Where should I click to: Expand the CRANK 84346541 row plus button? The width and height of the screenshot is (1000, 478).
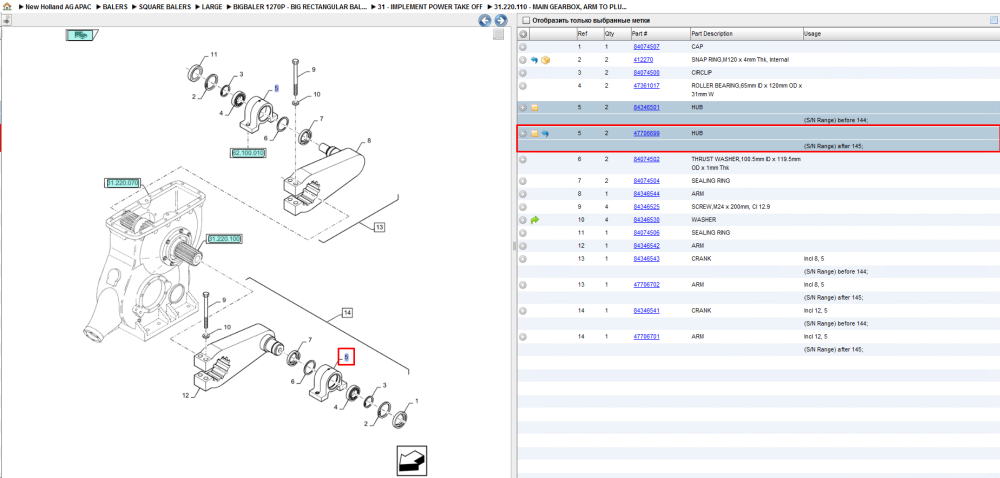[523, 311]
